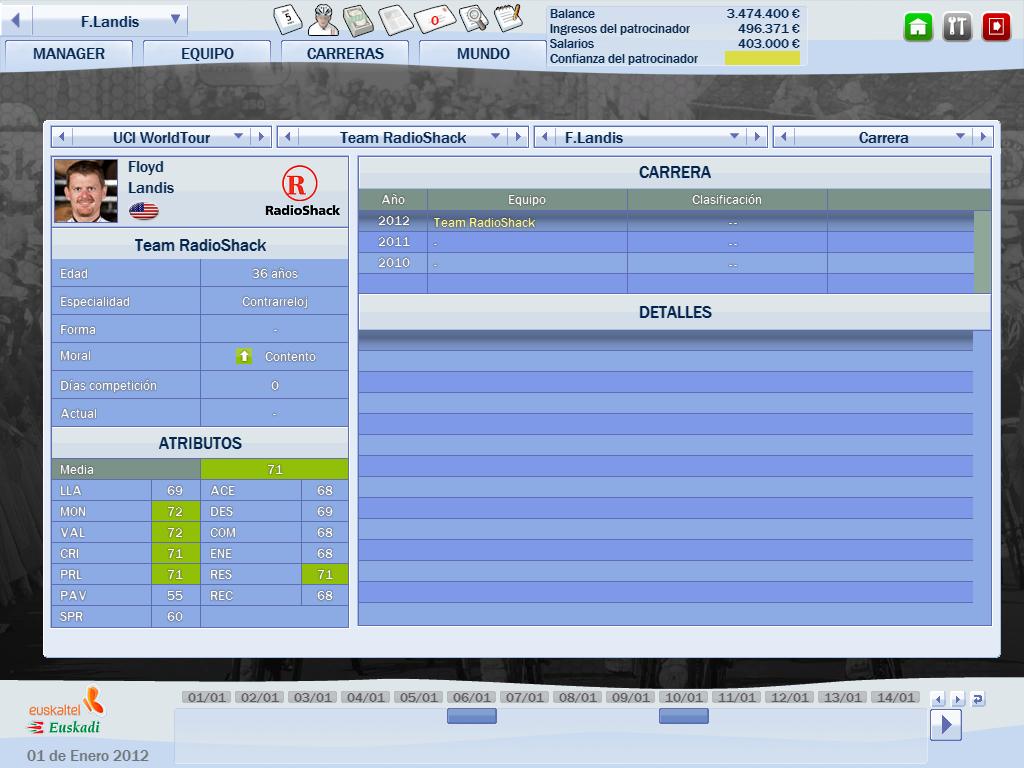
Task: Open the newspaper icon in the toolbar
Action: 397,18
